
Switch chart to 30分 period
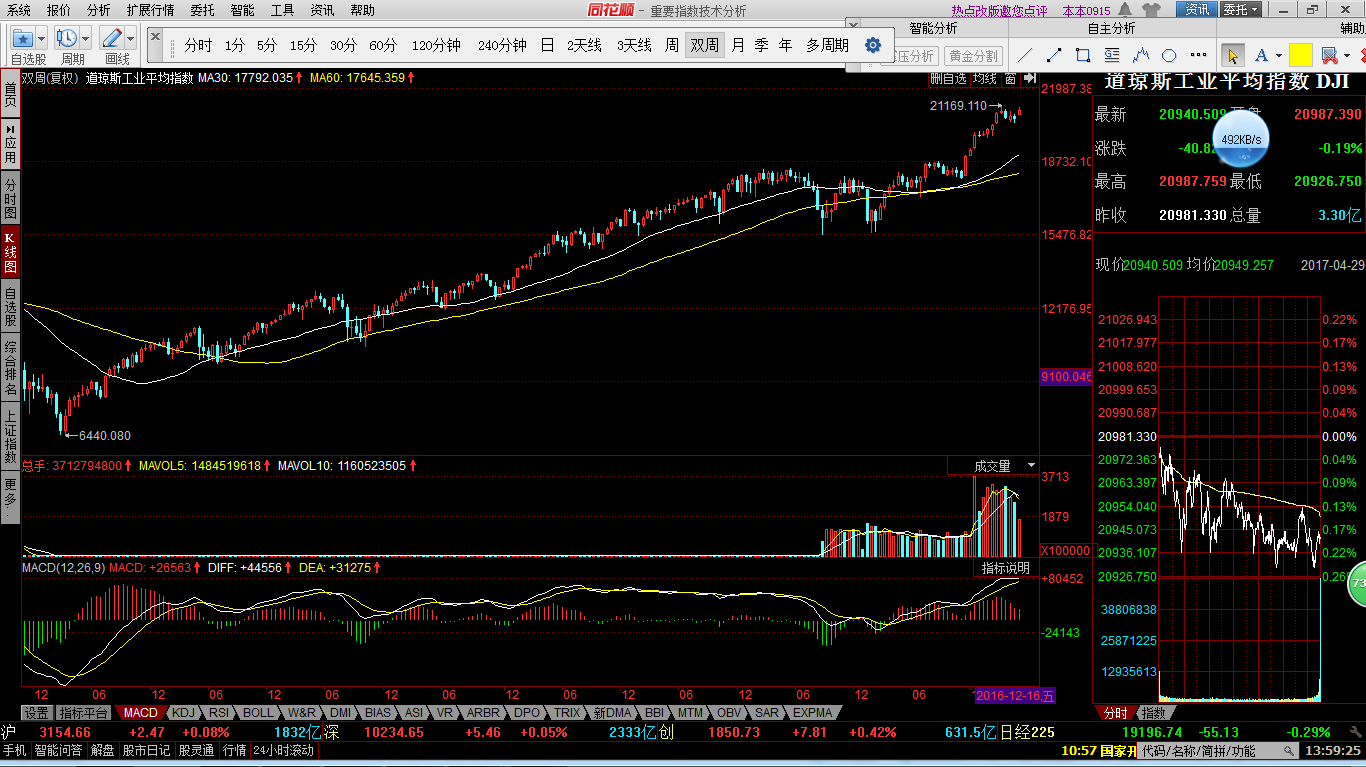pos(343,45)
